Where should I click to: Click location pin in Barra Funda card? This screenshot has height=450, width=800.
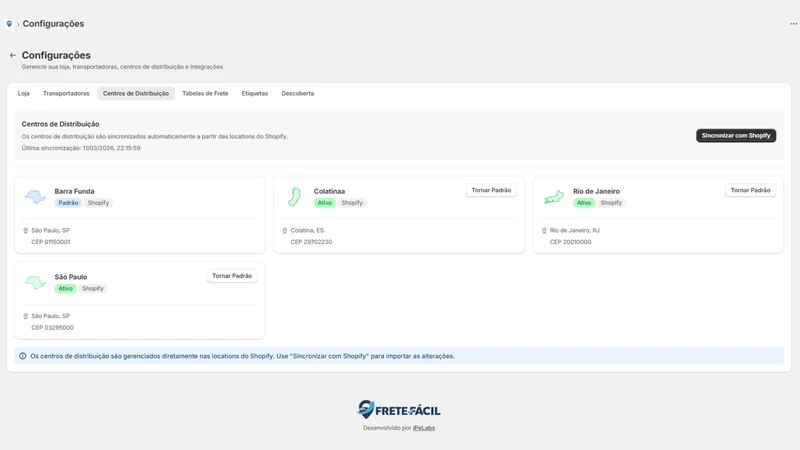(x=26, y=231)
